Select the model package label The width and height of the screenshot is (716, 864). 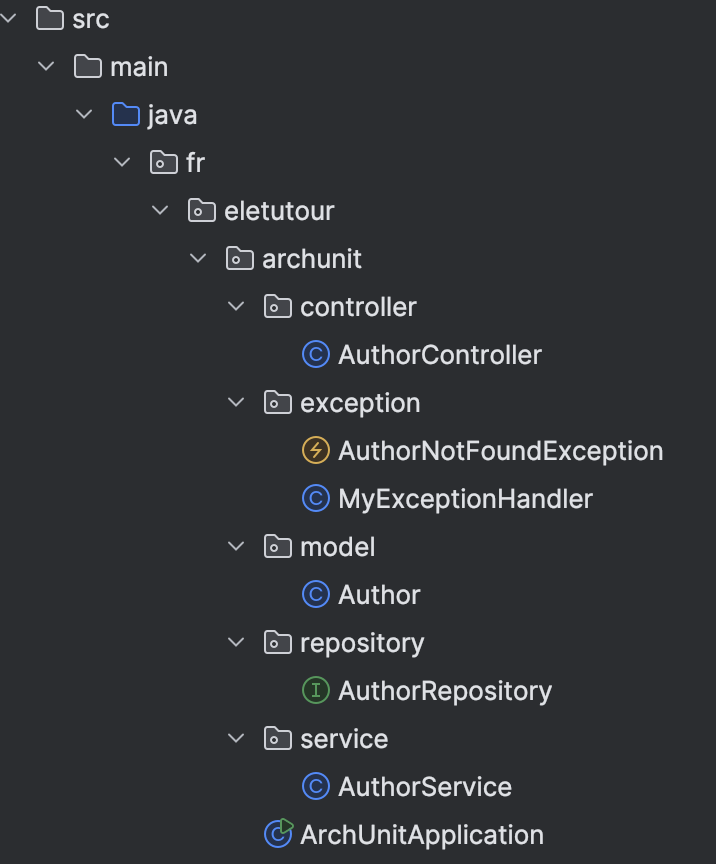337,547
